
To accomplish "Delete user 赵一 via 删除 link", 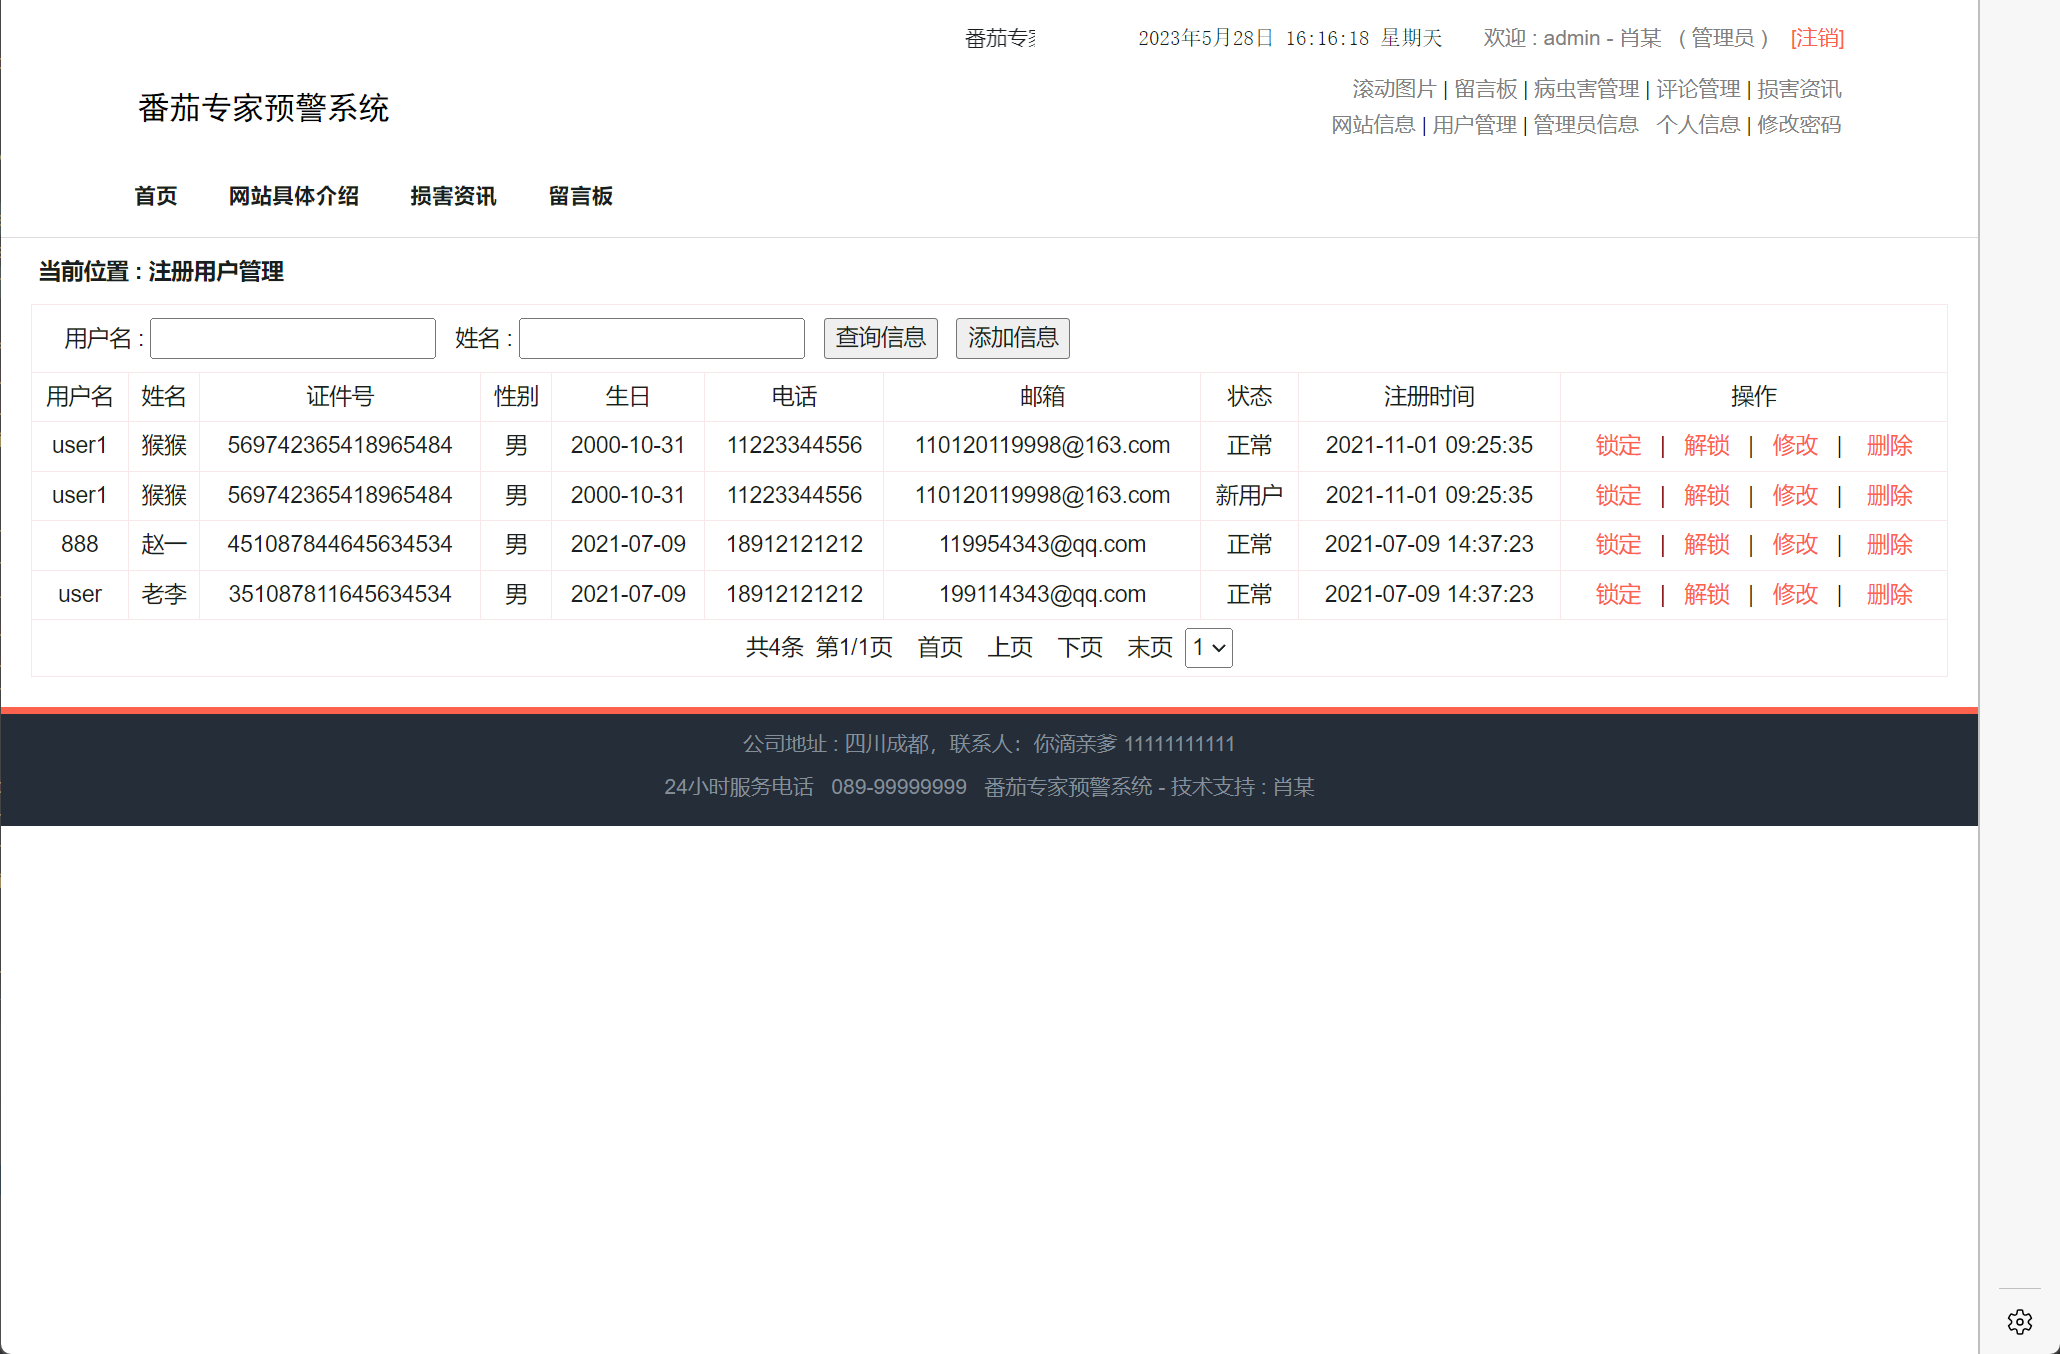I will click(1889, 545).
